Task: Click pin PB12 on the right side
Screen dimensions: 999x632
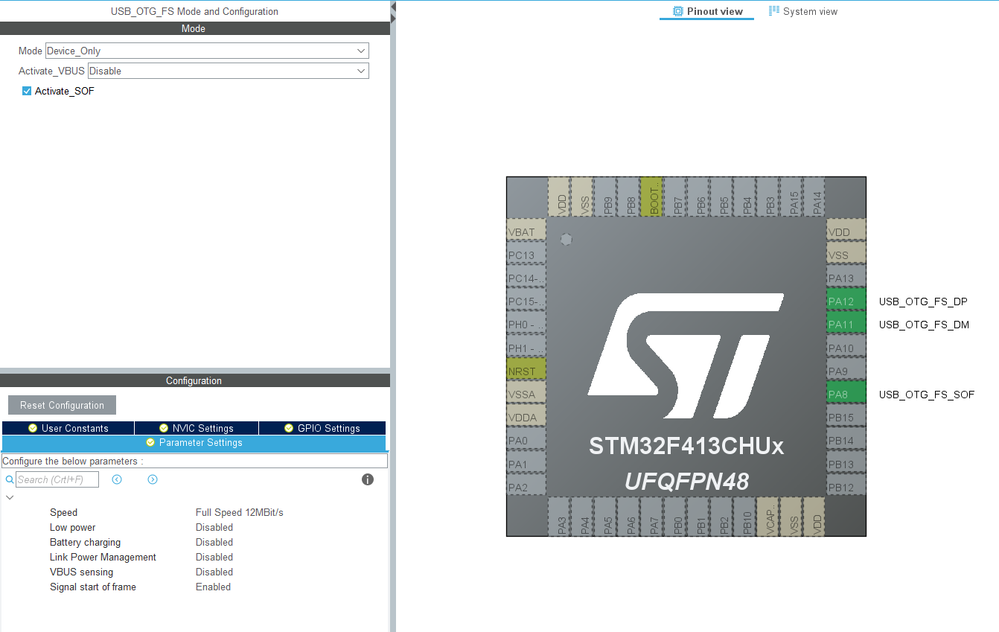Action: click(846, 487)
